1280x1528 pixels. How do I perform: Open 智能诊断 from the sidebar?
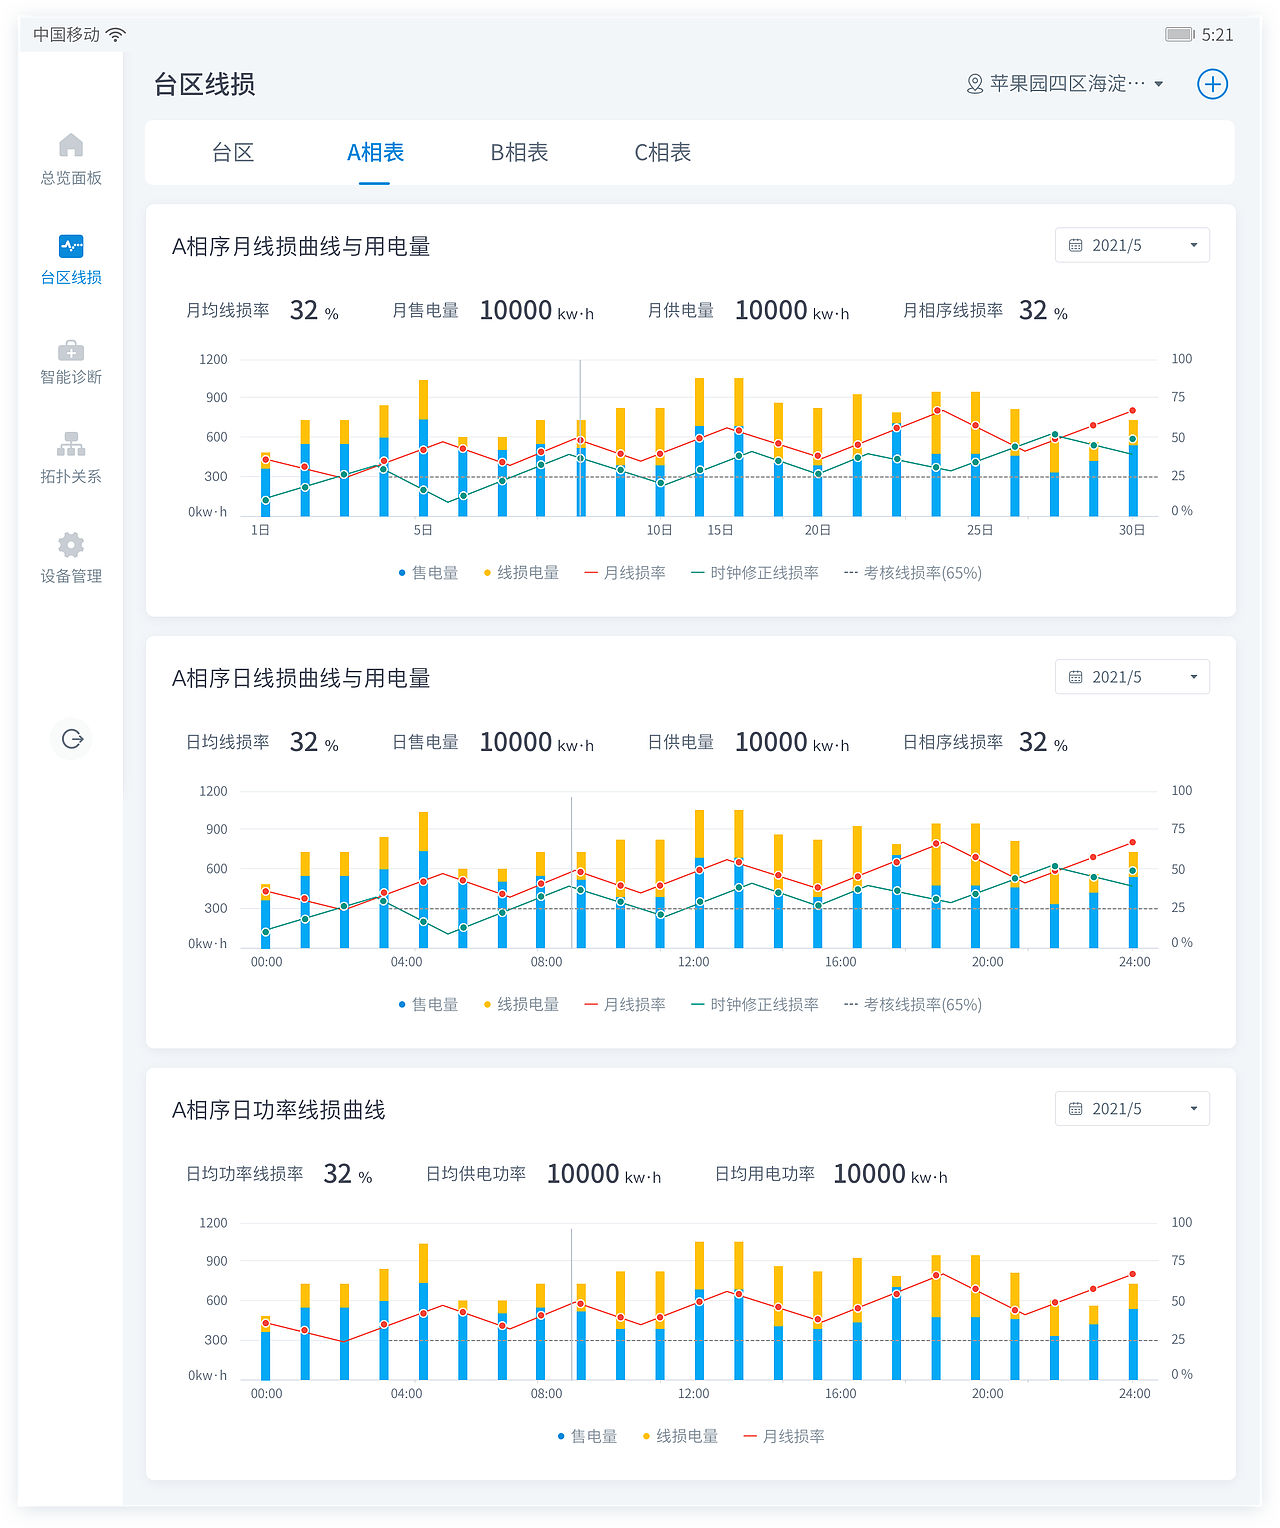pos(70,360)
